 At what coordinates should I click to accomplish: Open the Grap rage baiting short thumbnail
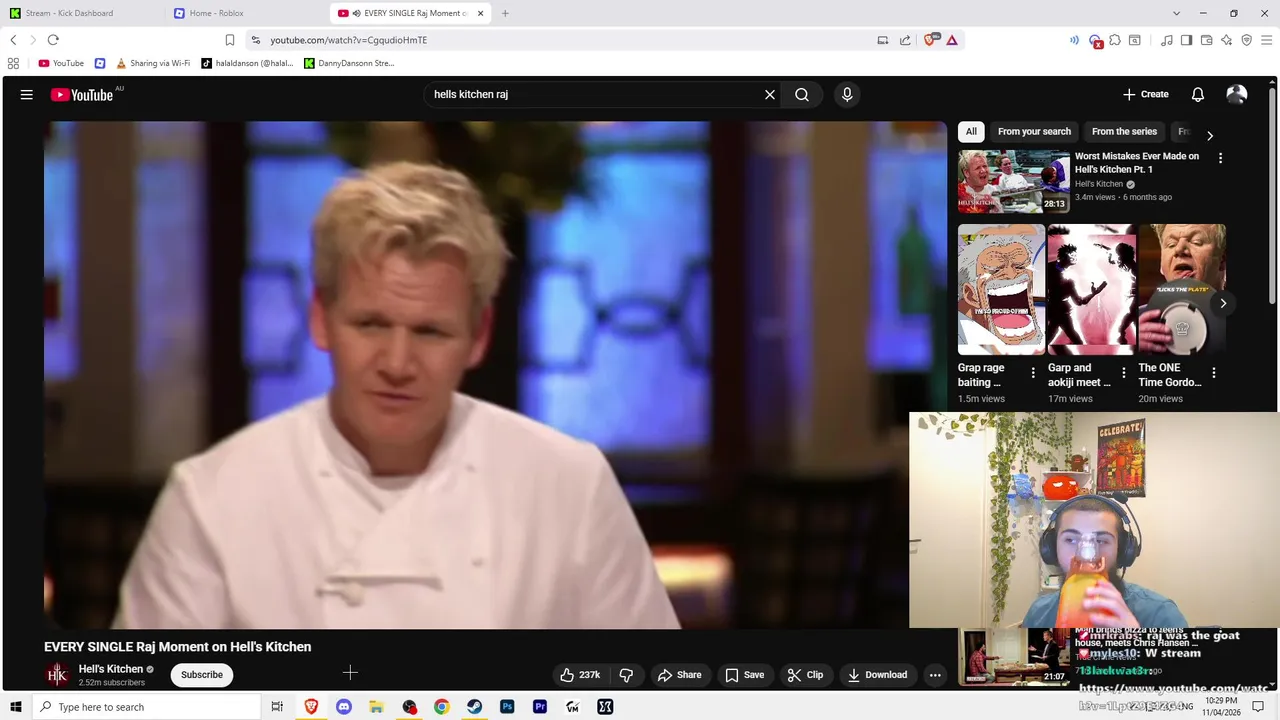(x=1001, y=289)
